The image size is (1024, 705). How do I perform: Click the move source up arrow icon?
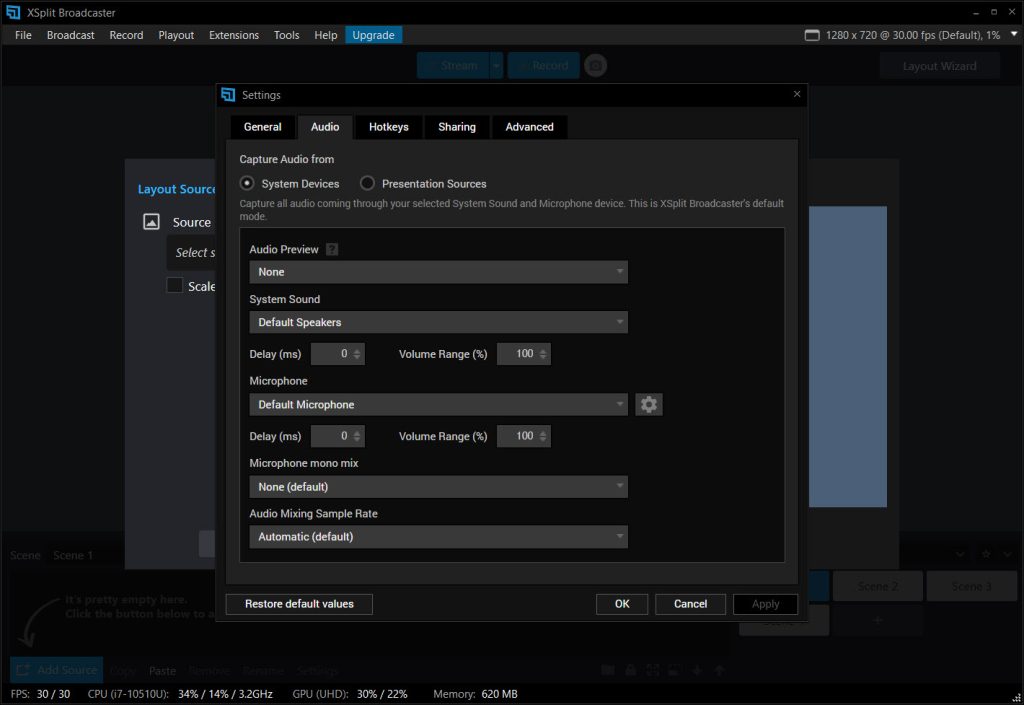point(719,670)
